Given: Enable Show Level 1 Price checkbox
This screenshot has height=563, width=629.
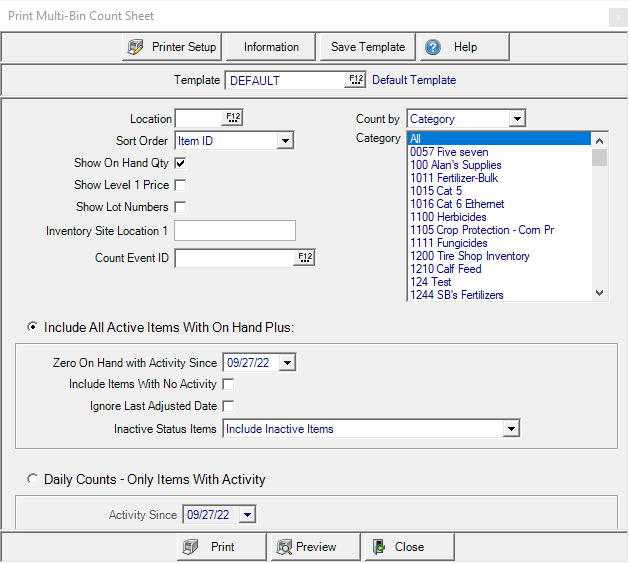Looking at the screenshot, I should 180,185.
